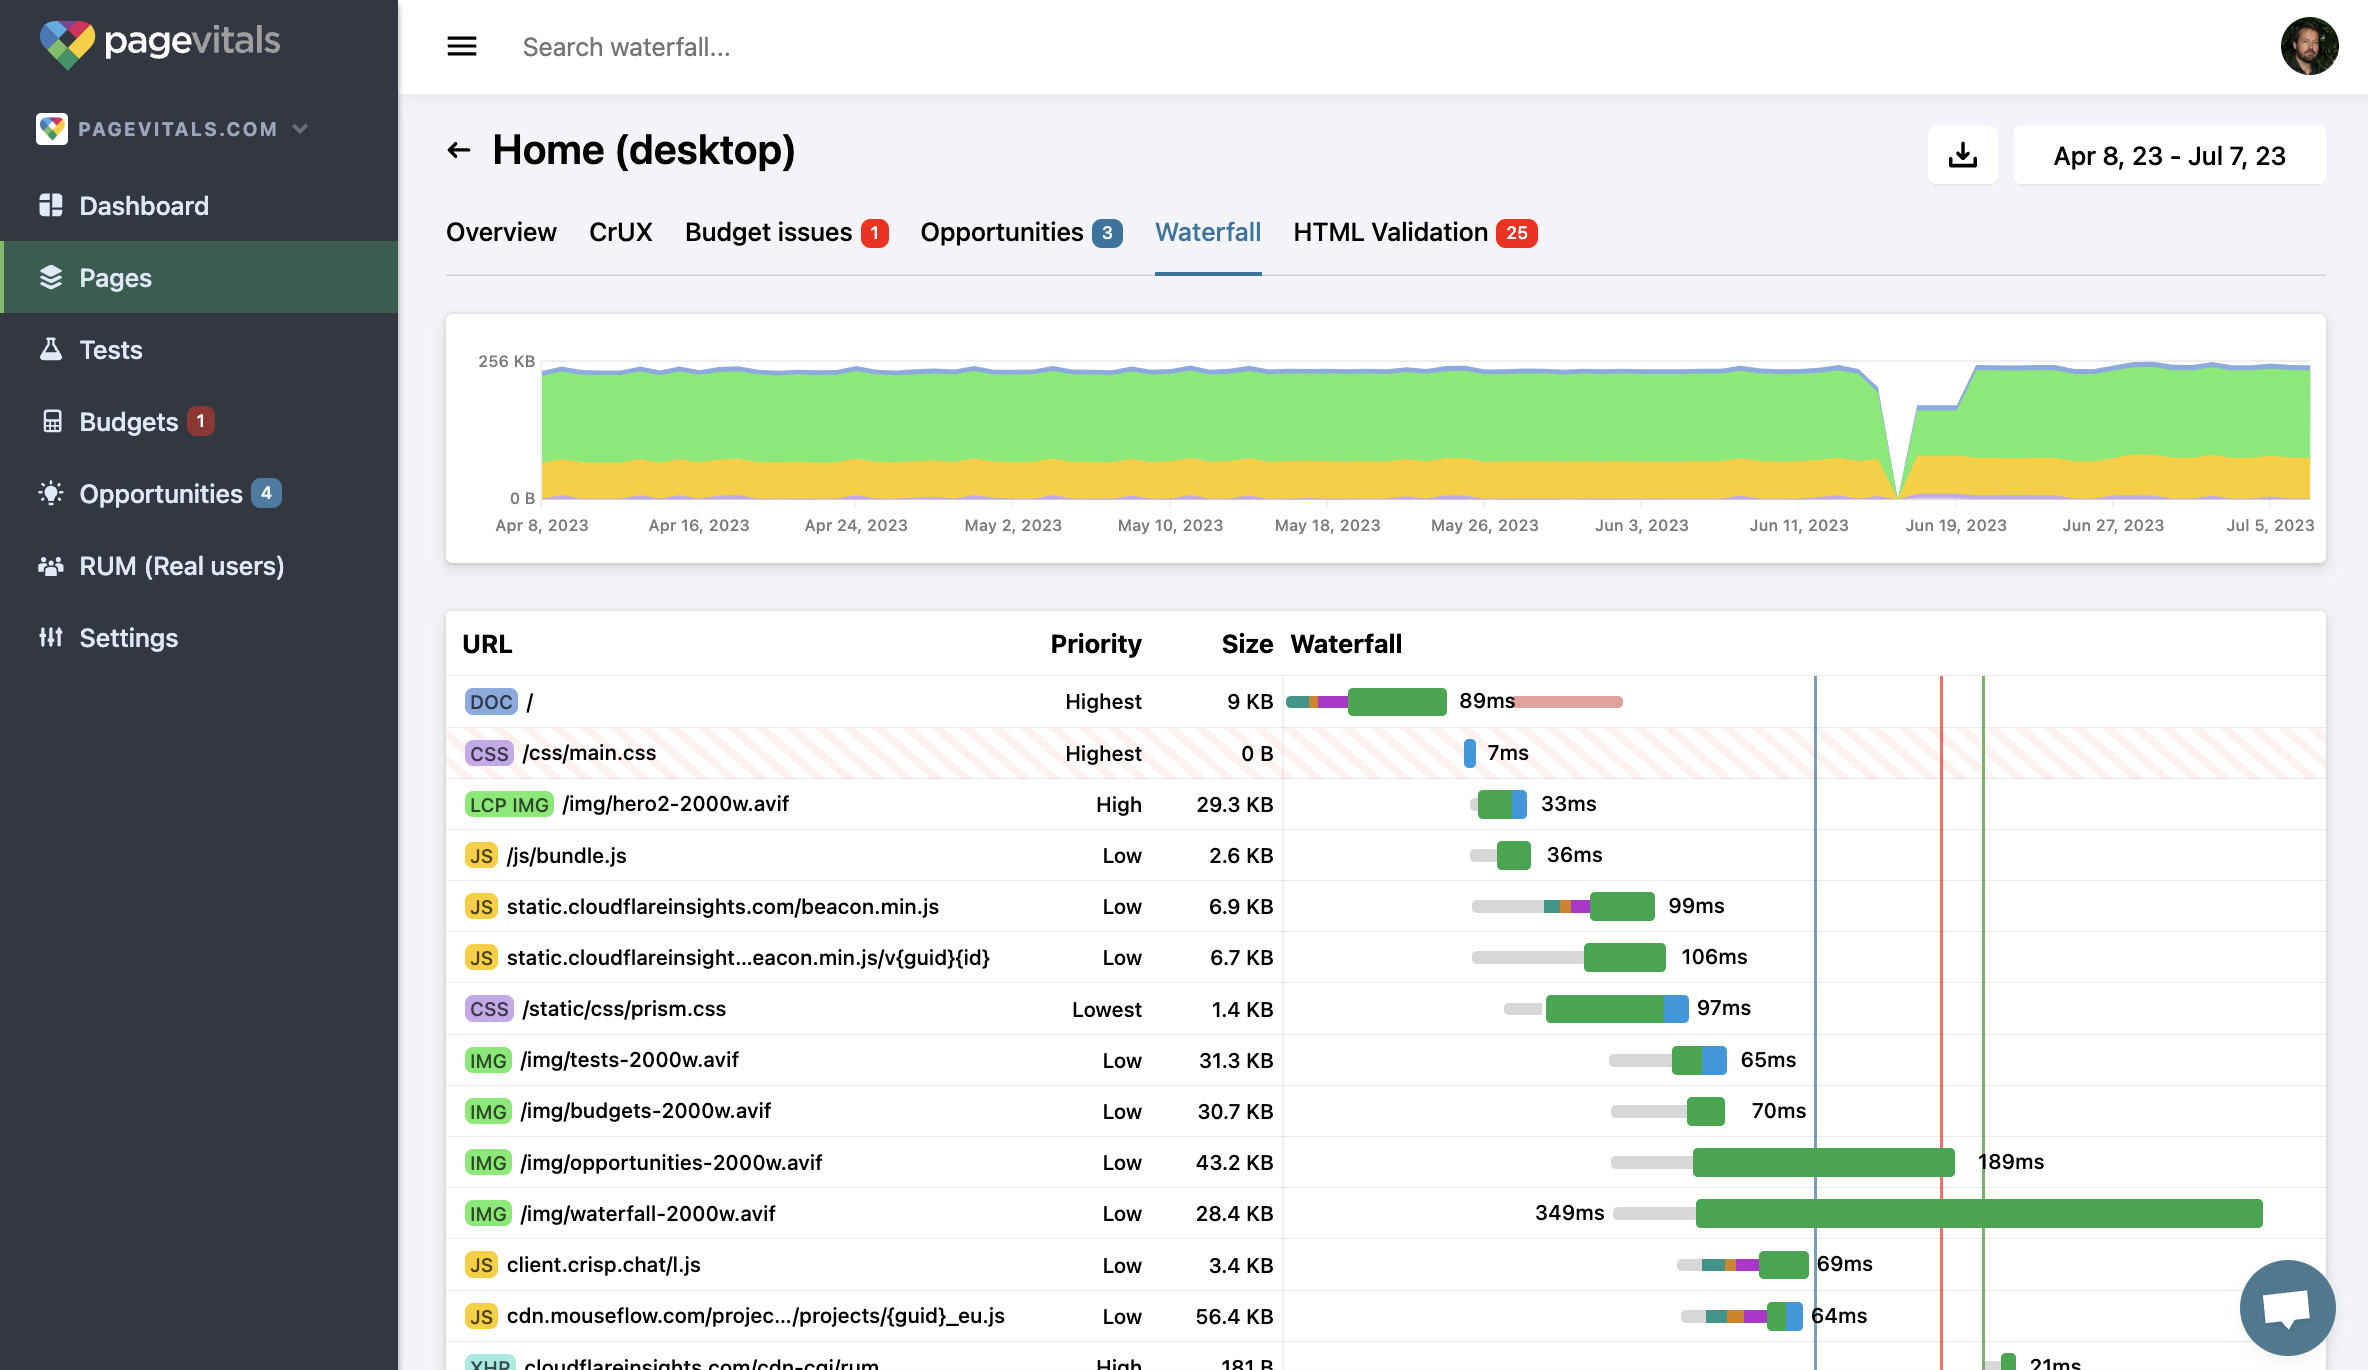Open the /img/hero2-2000w.avif request

pos(675,804)
